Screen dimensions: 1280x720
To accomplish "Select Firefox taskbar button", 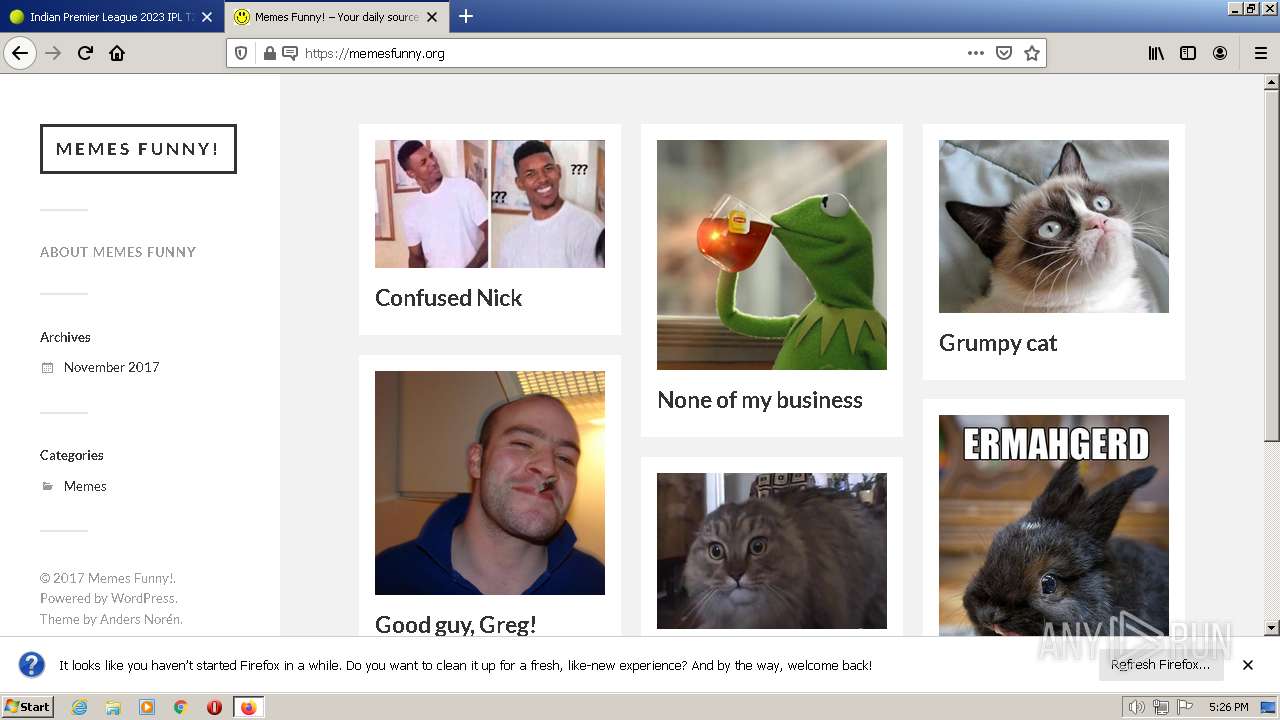I will tap(249, 707).
